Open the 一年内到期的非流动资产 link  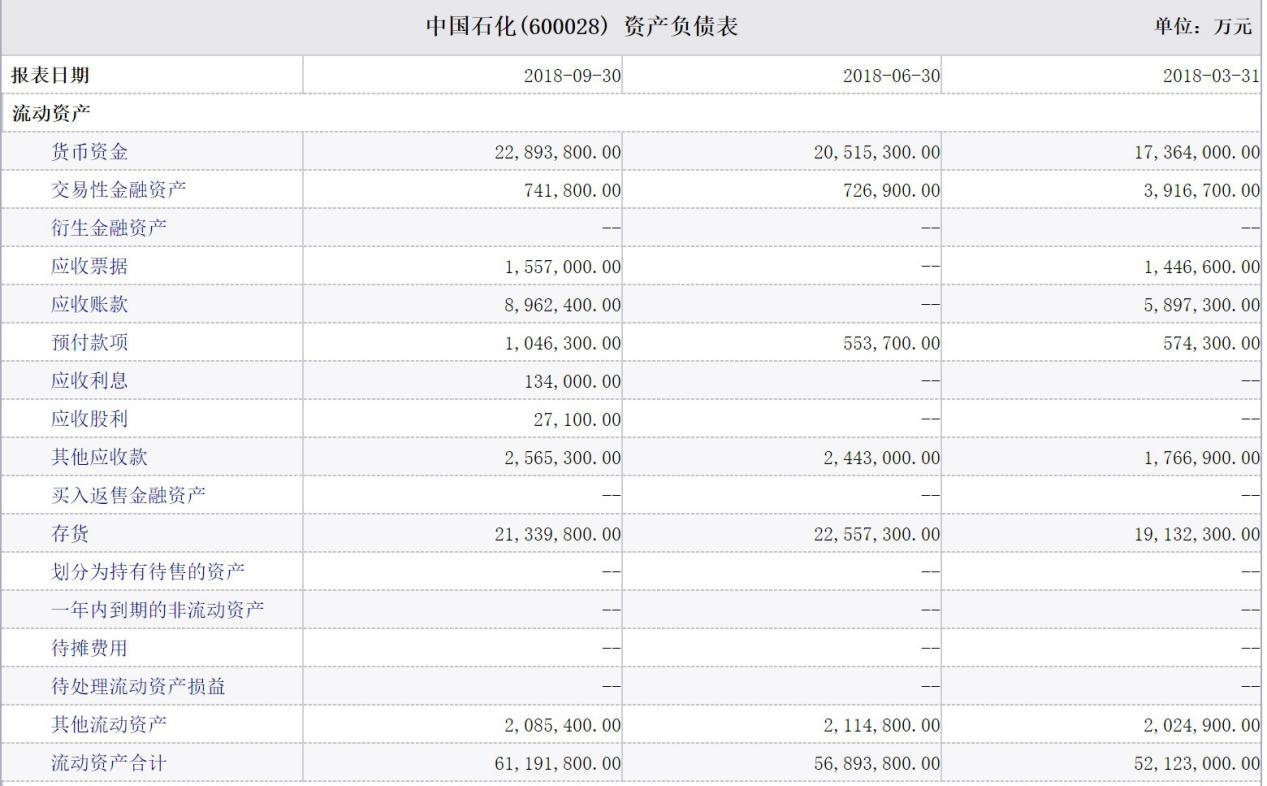click(157, 610)
